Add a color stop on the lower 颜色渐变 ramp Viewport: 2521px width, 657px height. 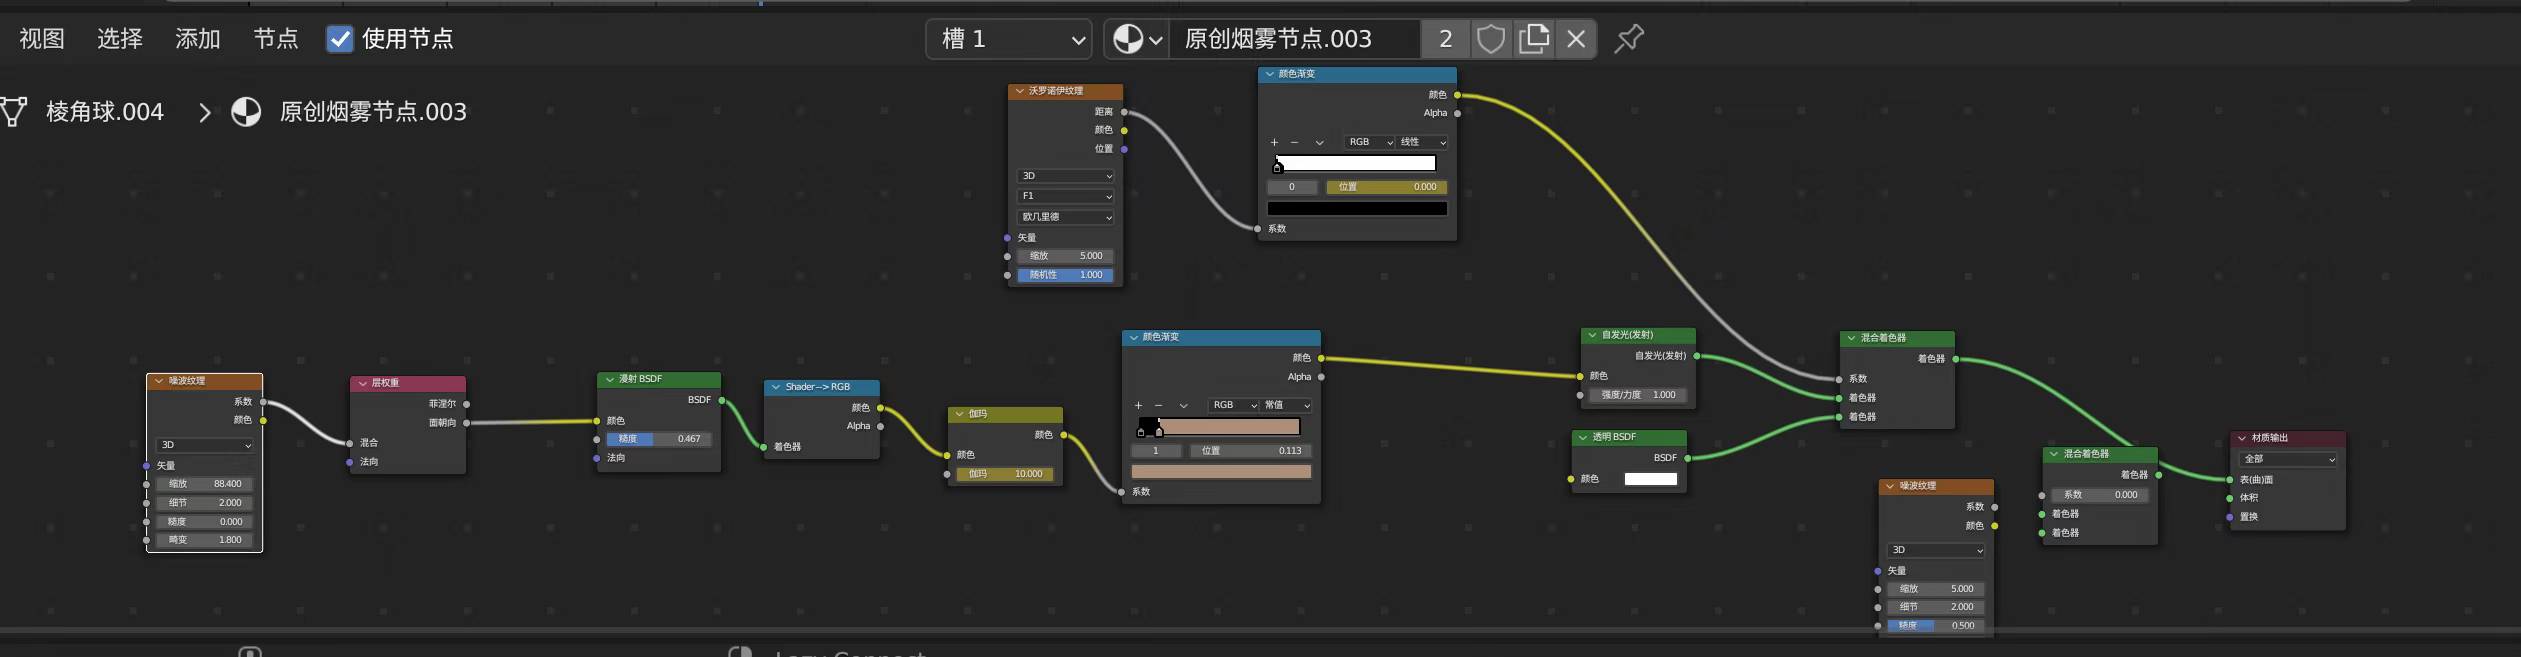click(1138, 405)
